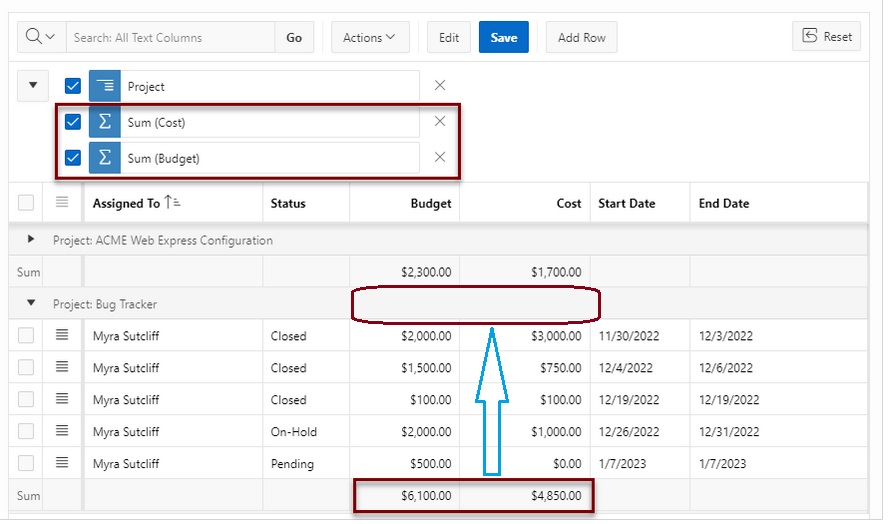Reset the interactive grid
The width and height of the screenshot is (888, 524).
click(826, 36)
